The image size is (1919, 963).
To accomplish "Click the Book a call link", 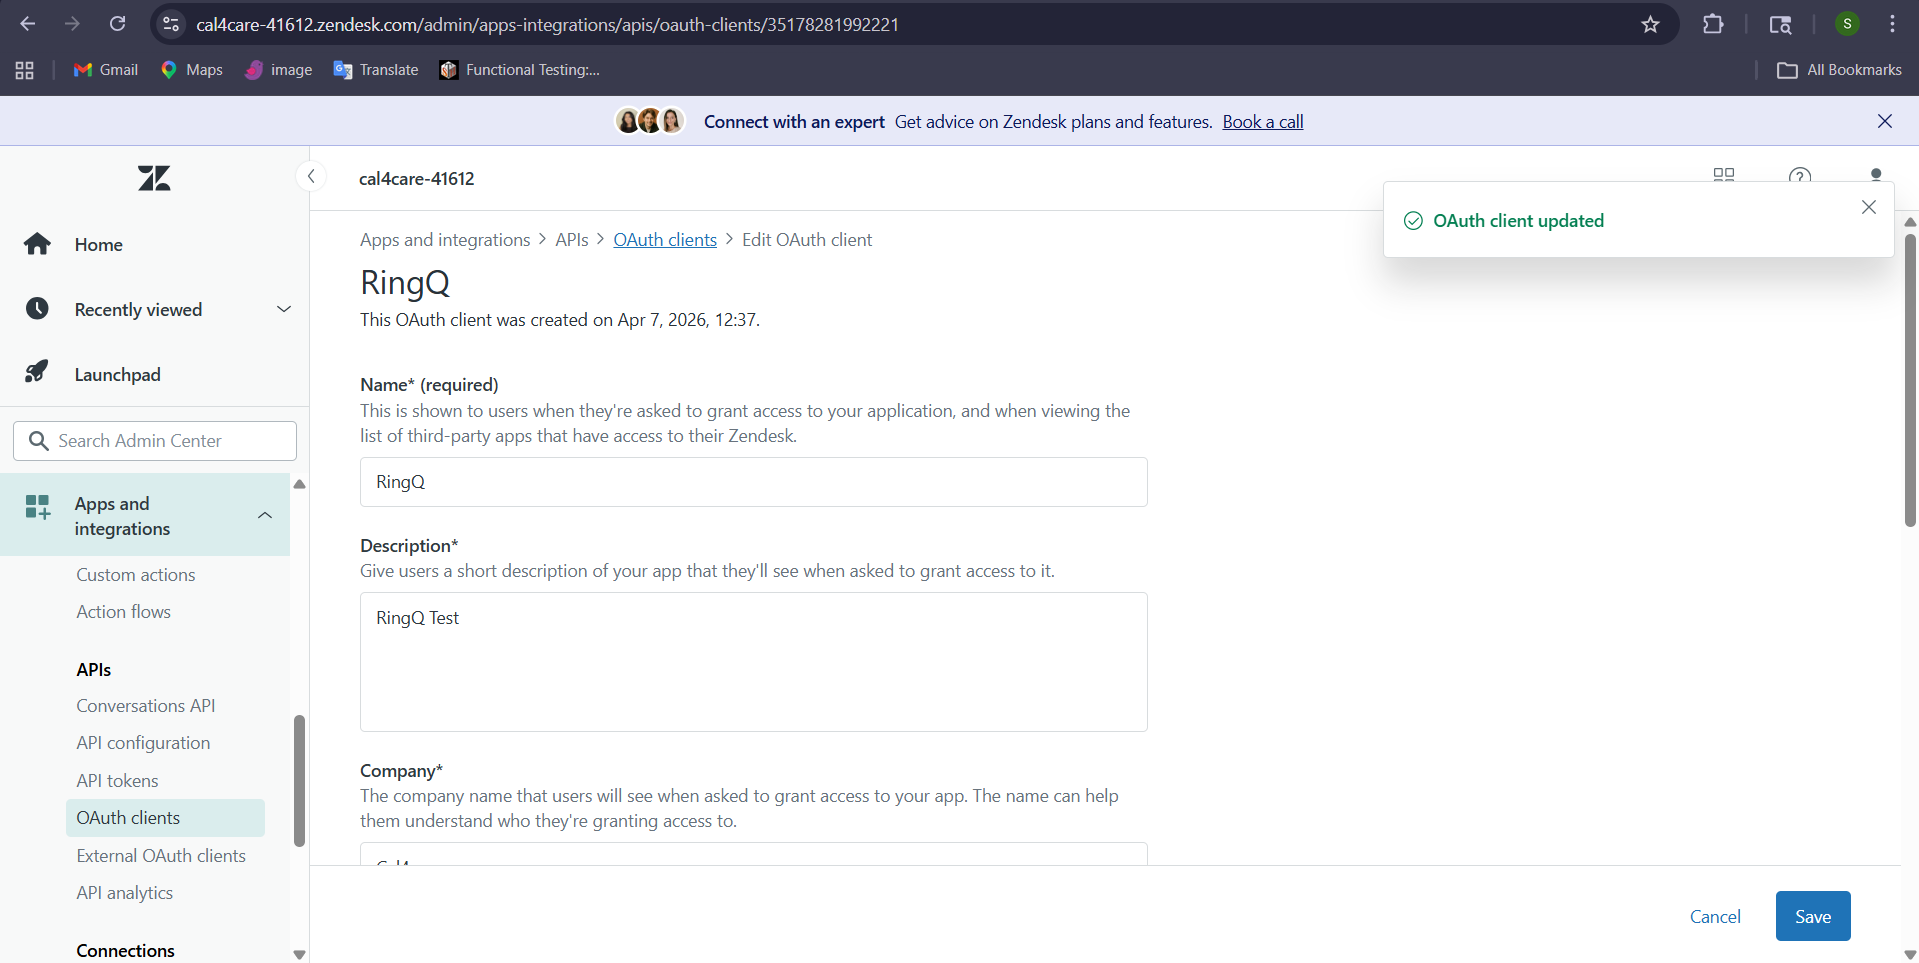I will (x=1263, y=122).
